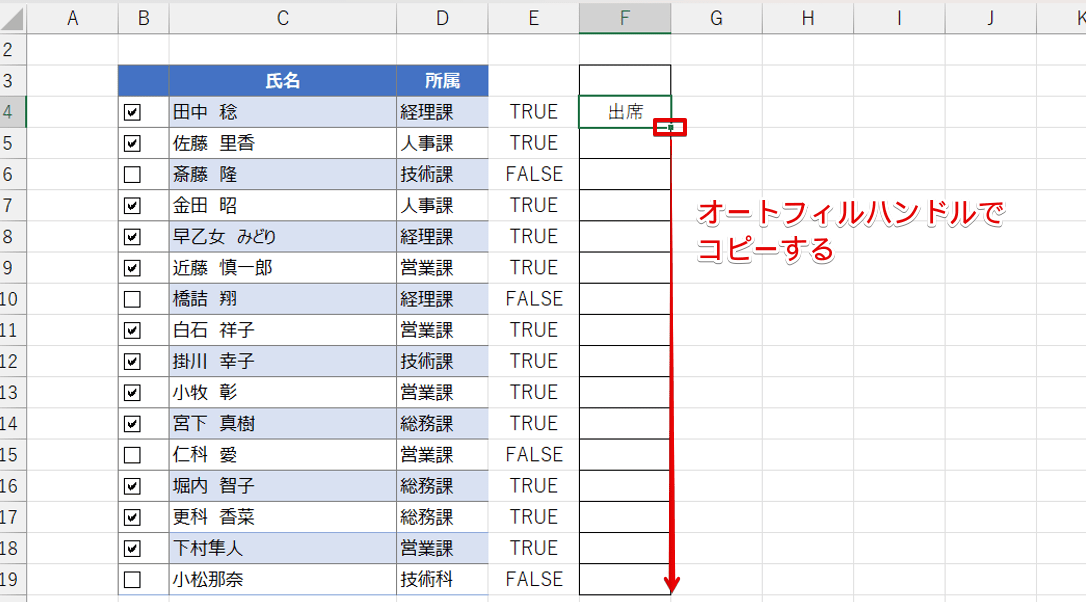The width and height of the screenshot is (1086, 602).
Task: Toggle the checkbox for 更科 香菜
Action: pyautogui.click(x=132, y=517)
